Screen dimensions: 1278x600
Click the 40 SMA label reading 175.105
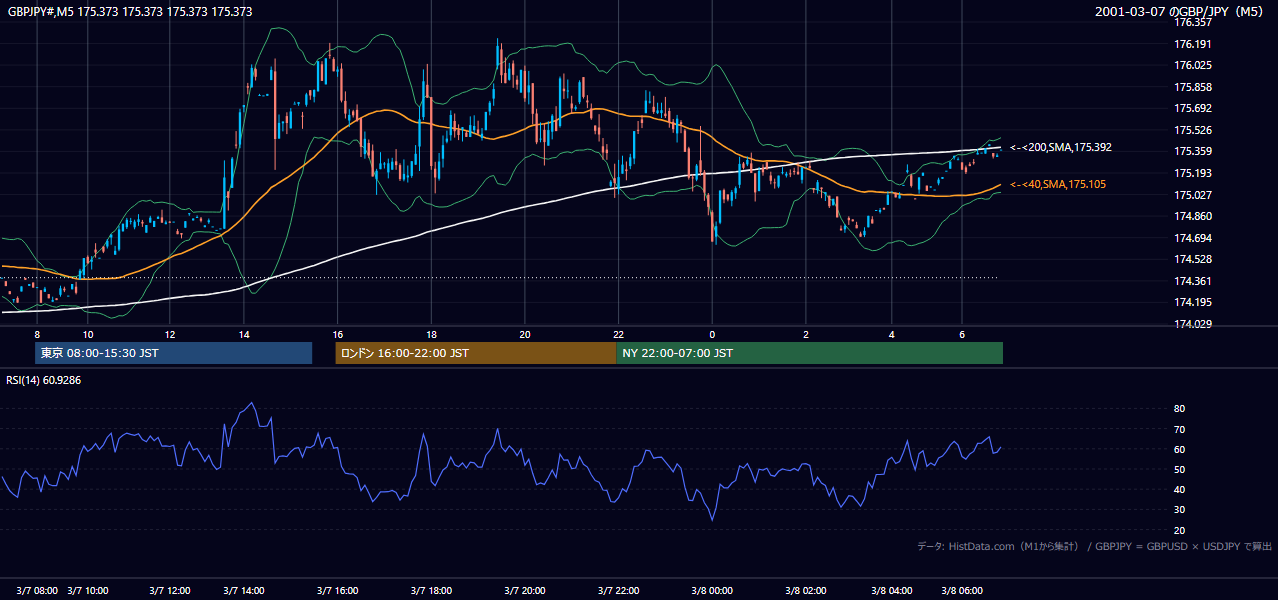coord(1058,184)
